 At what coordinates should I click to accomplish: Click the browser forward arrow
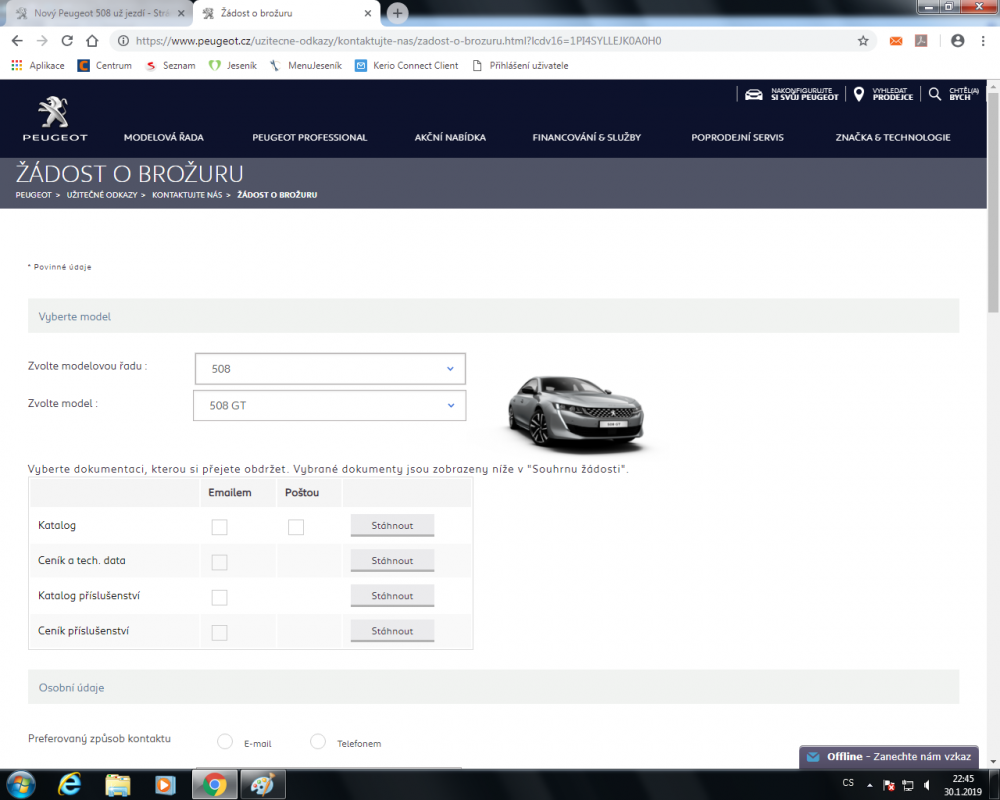pyautogui.click(x=42, y=41)
